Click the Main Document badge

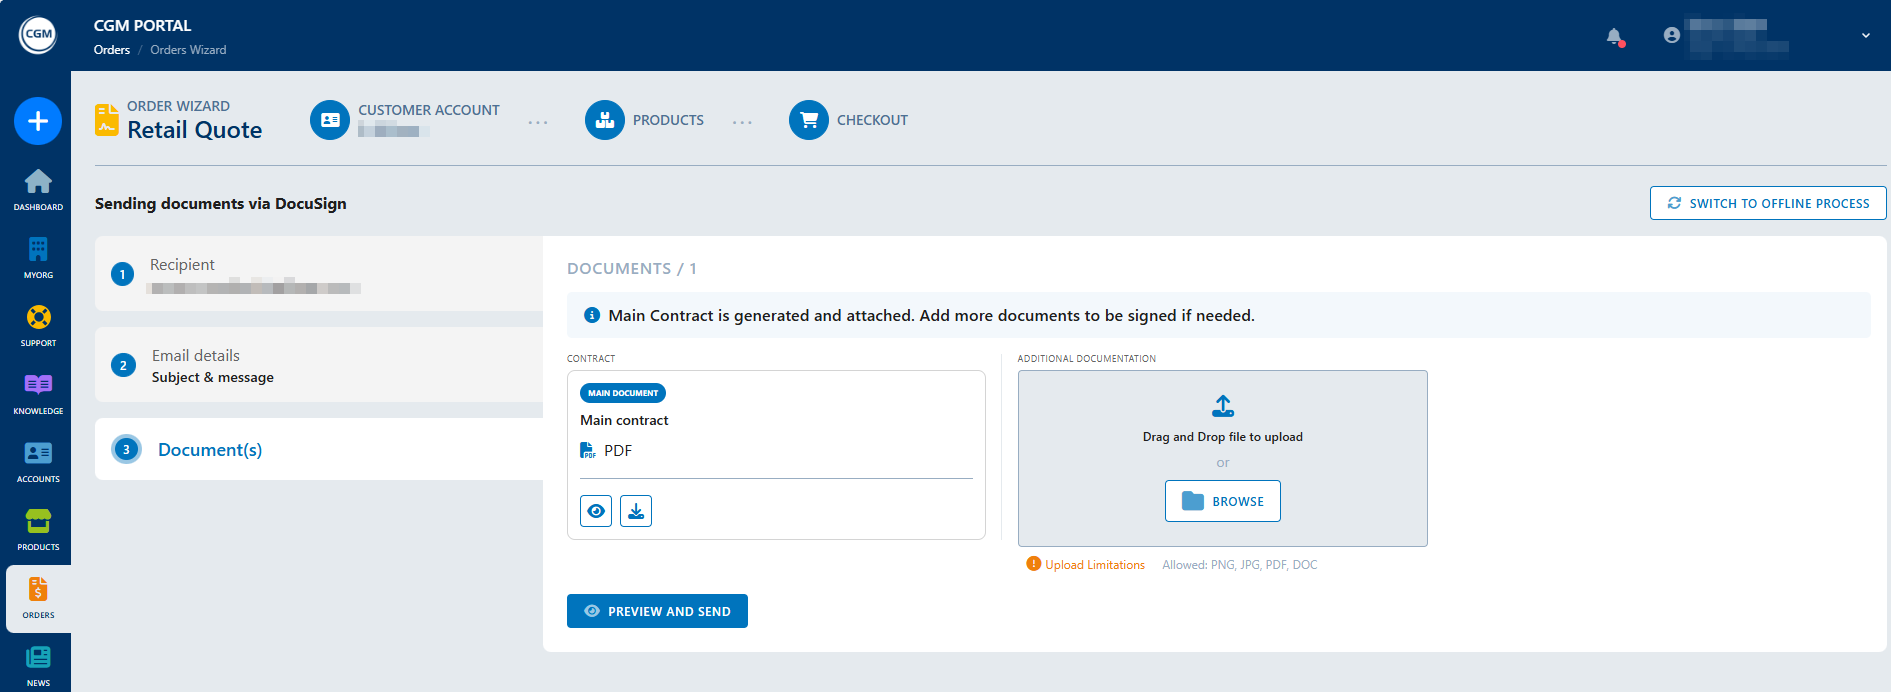coord(623,393)
